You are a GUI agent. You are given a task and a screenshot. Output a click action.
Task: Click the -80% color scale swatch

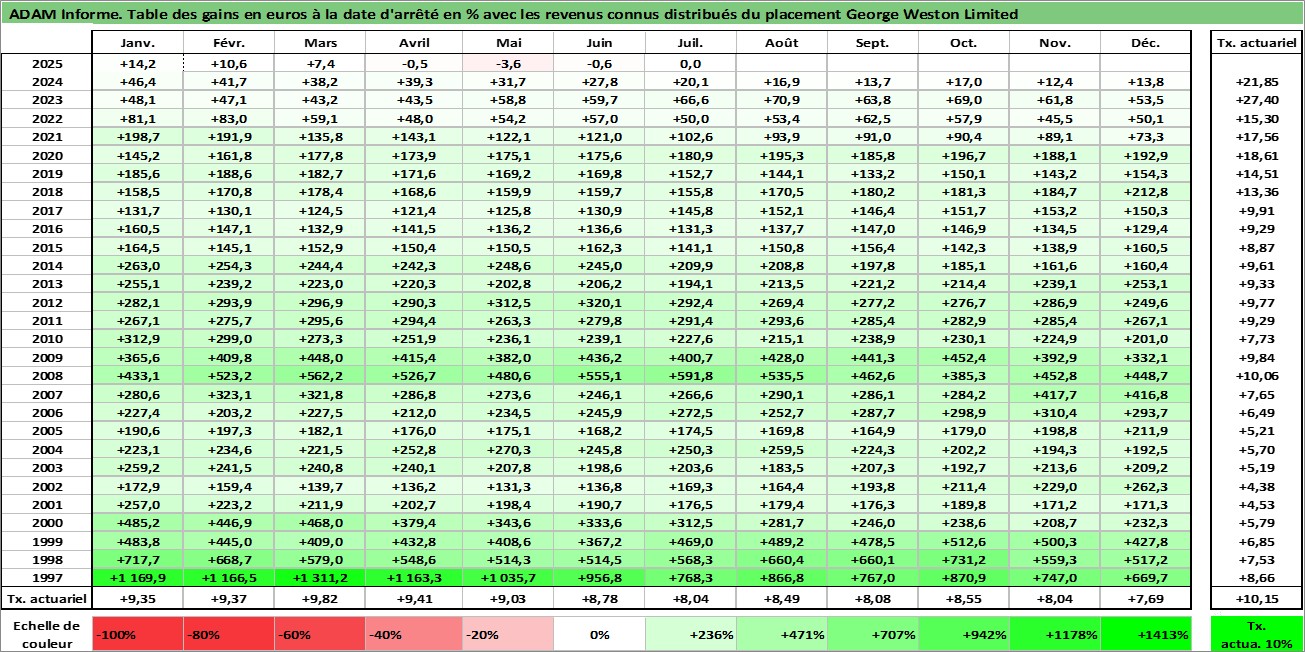[x=229, y=634]
